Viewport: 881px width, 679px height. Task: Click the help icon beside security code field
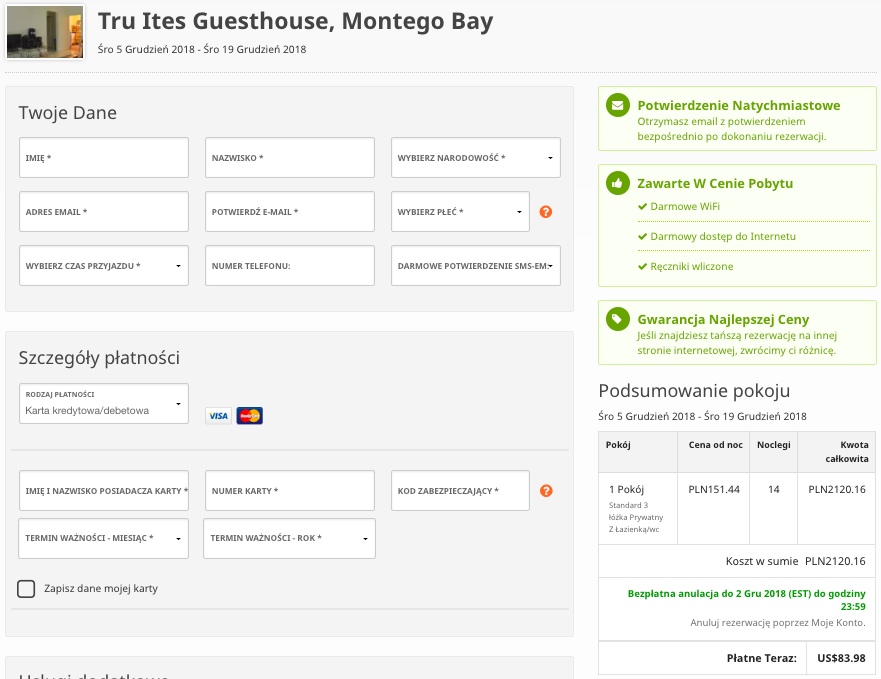pyautogui.click(x=546, y=491)
